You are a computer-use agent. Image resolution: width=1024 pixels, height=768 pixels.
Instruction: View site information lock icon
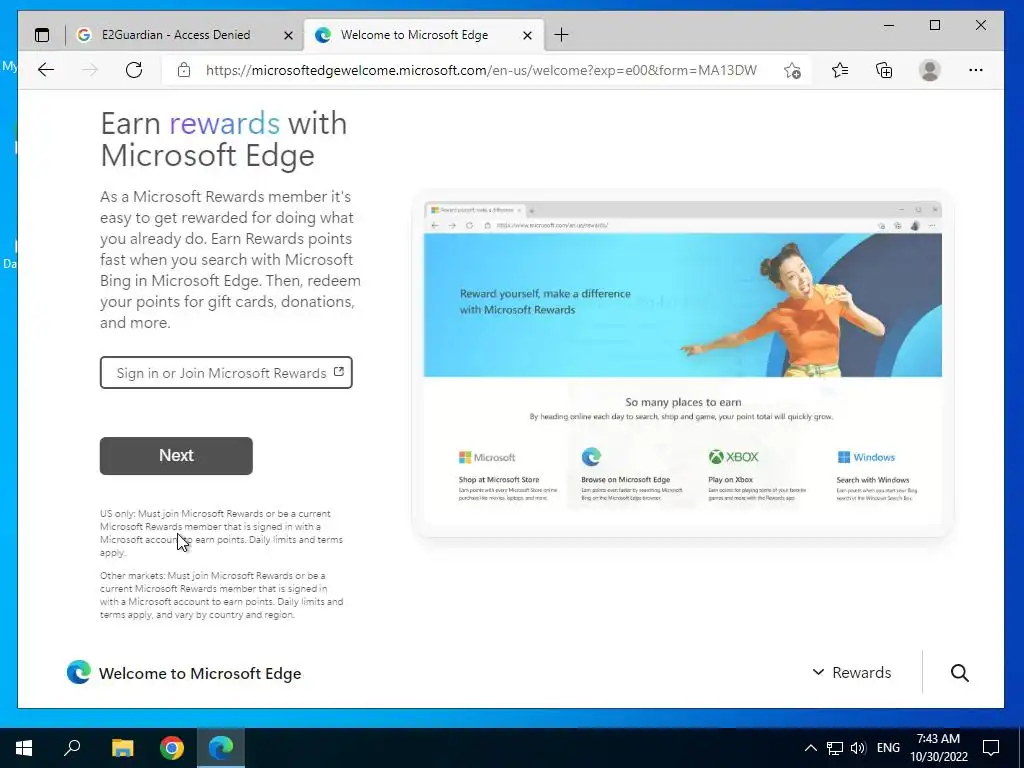pyautogui.click(x=184, y=70)
